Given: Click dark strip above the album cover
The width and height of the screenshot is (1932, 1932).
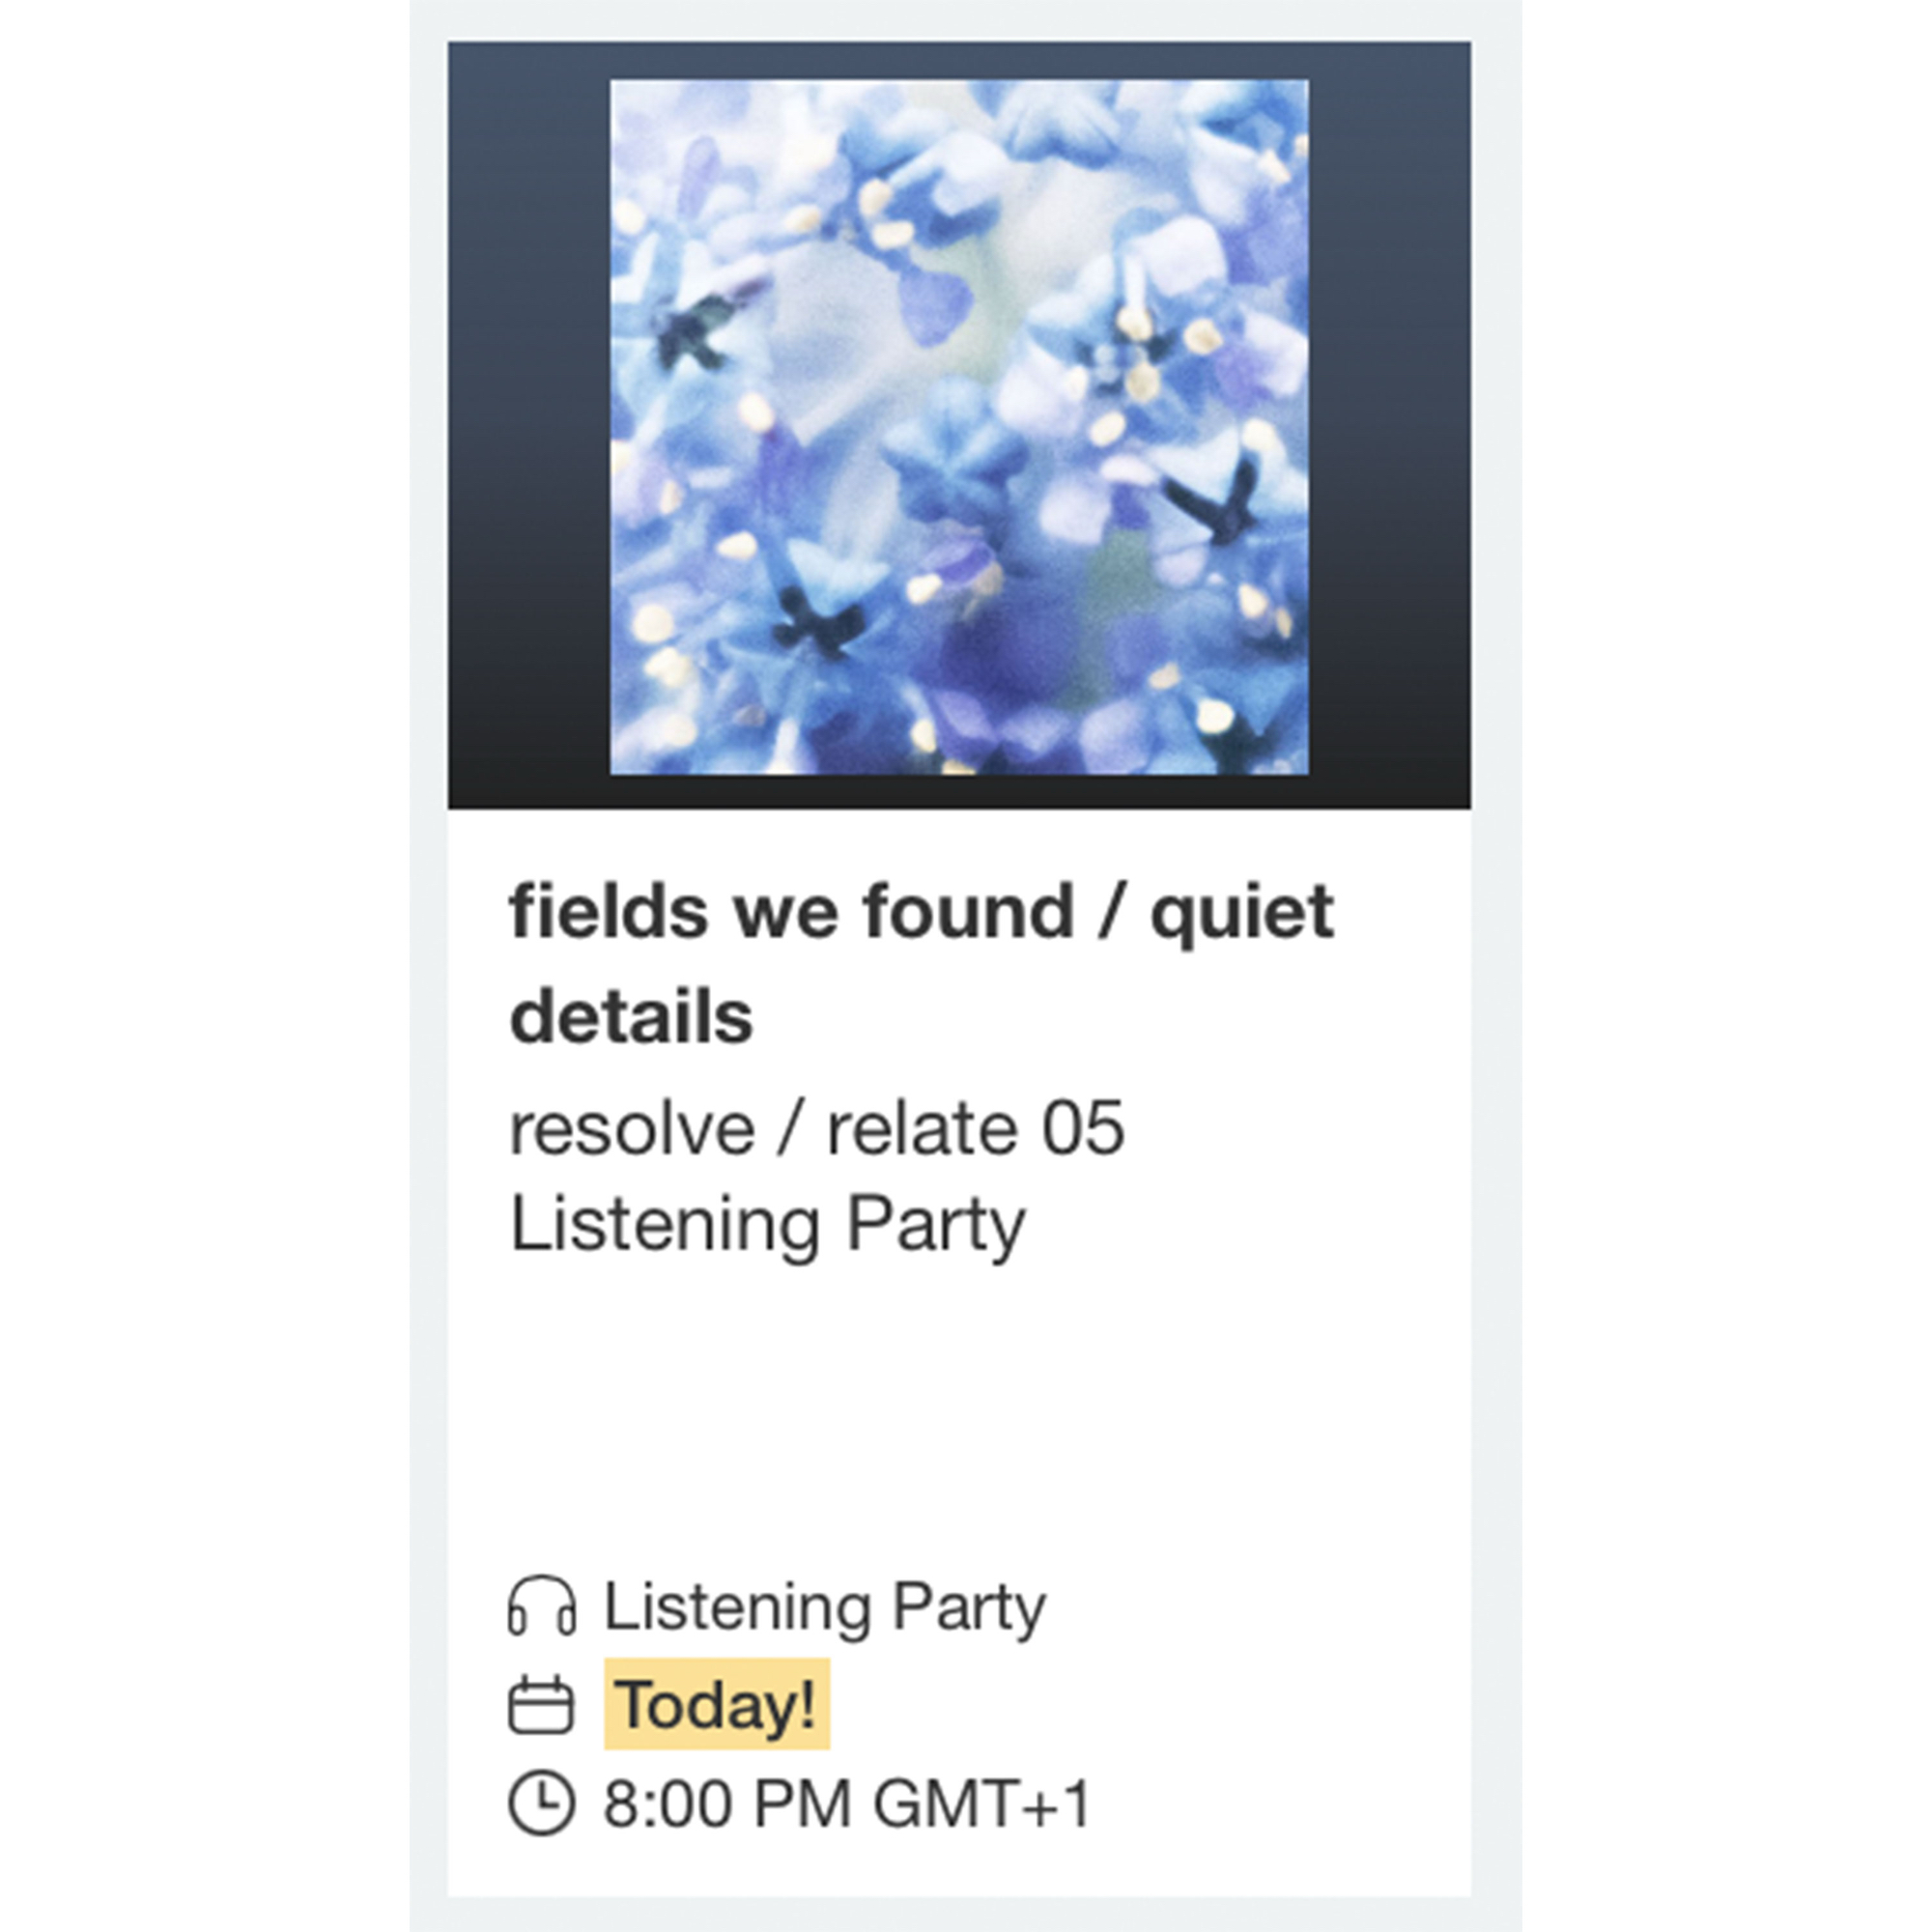Looking at the screenshot, I should coord(959,60).
